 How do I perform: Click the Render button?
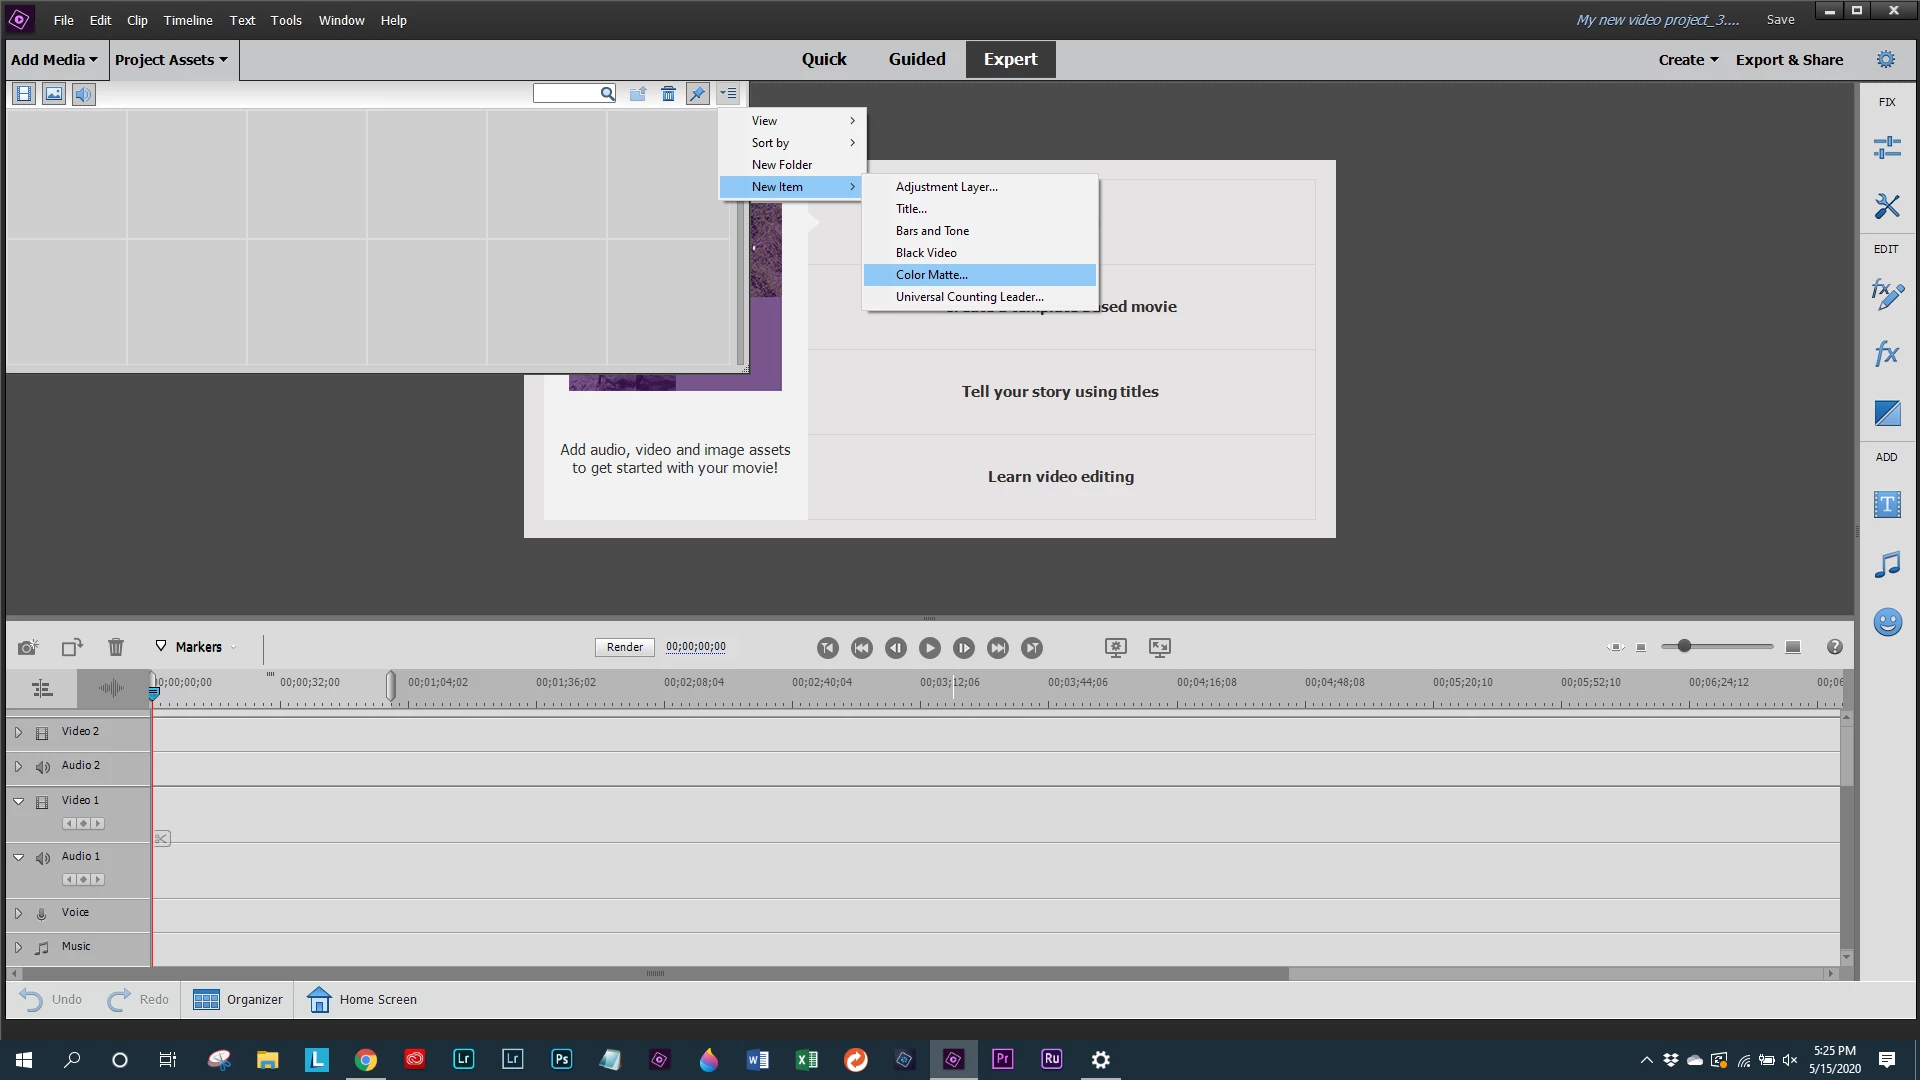624,647
